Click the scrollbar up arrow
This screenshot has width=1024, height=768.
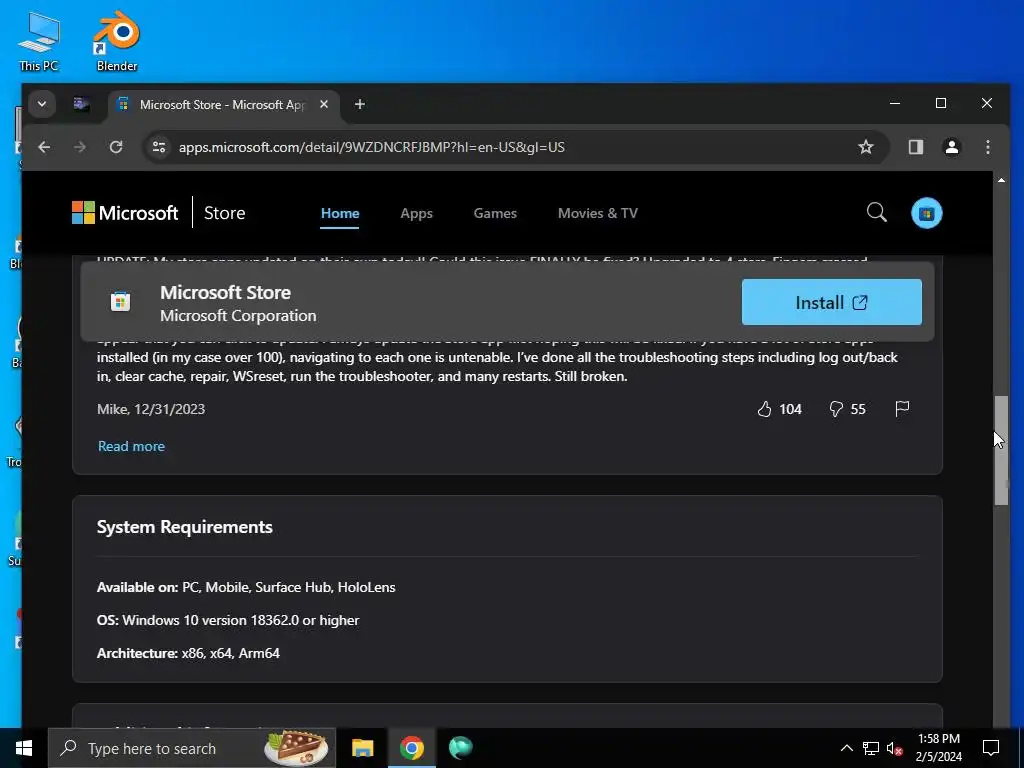(1001, 180)
